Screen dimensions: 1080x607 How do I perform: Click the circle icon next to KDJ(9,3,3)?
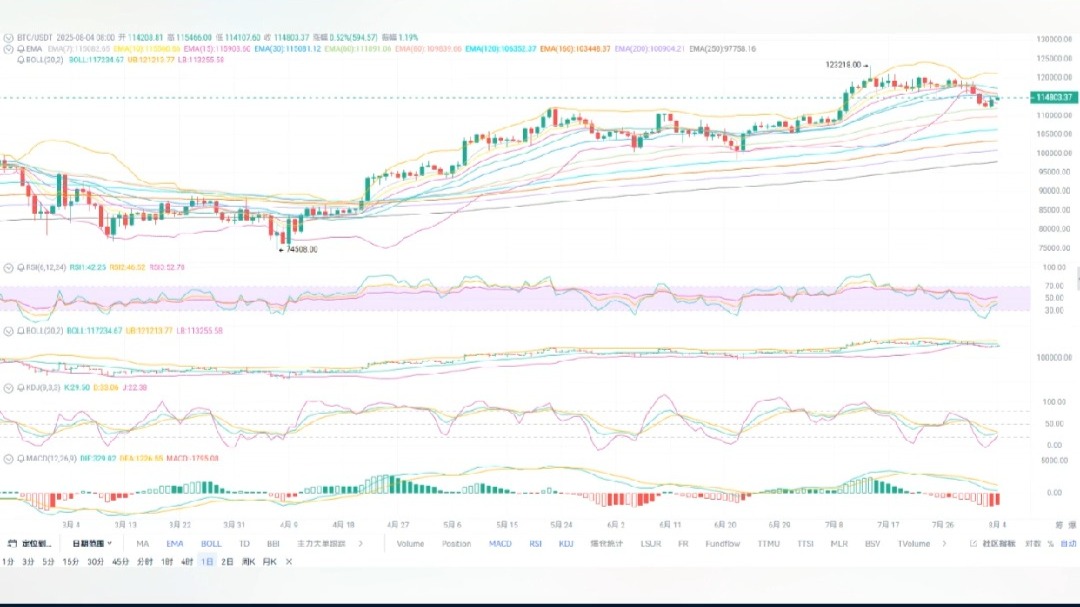[x=9, y=387]
